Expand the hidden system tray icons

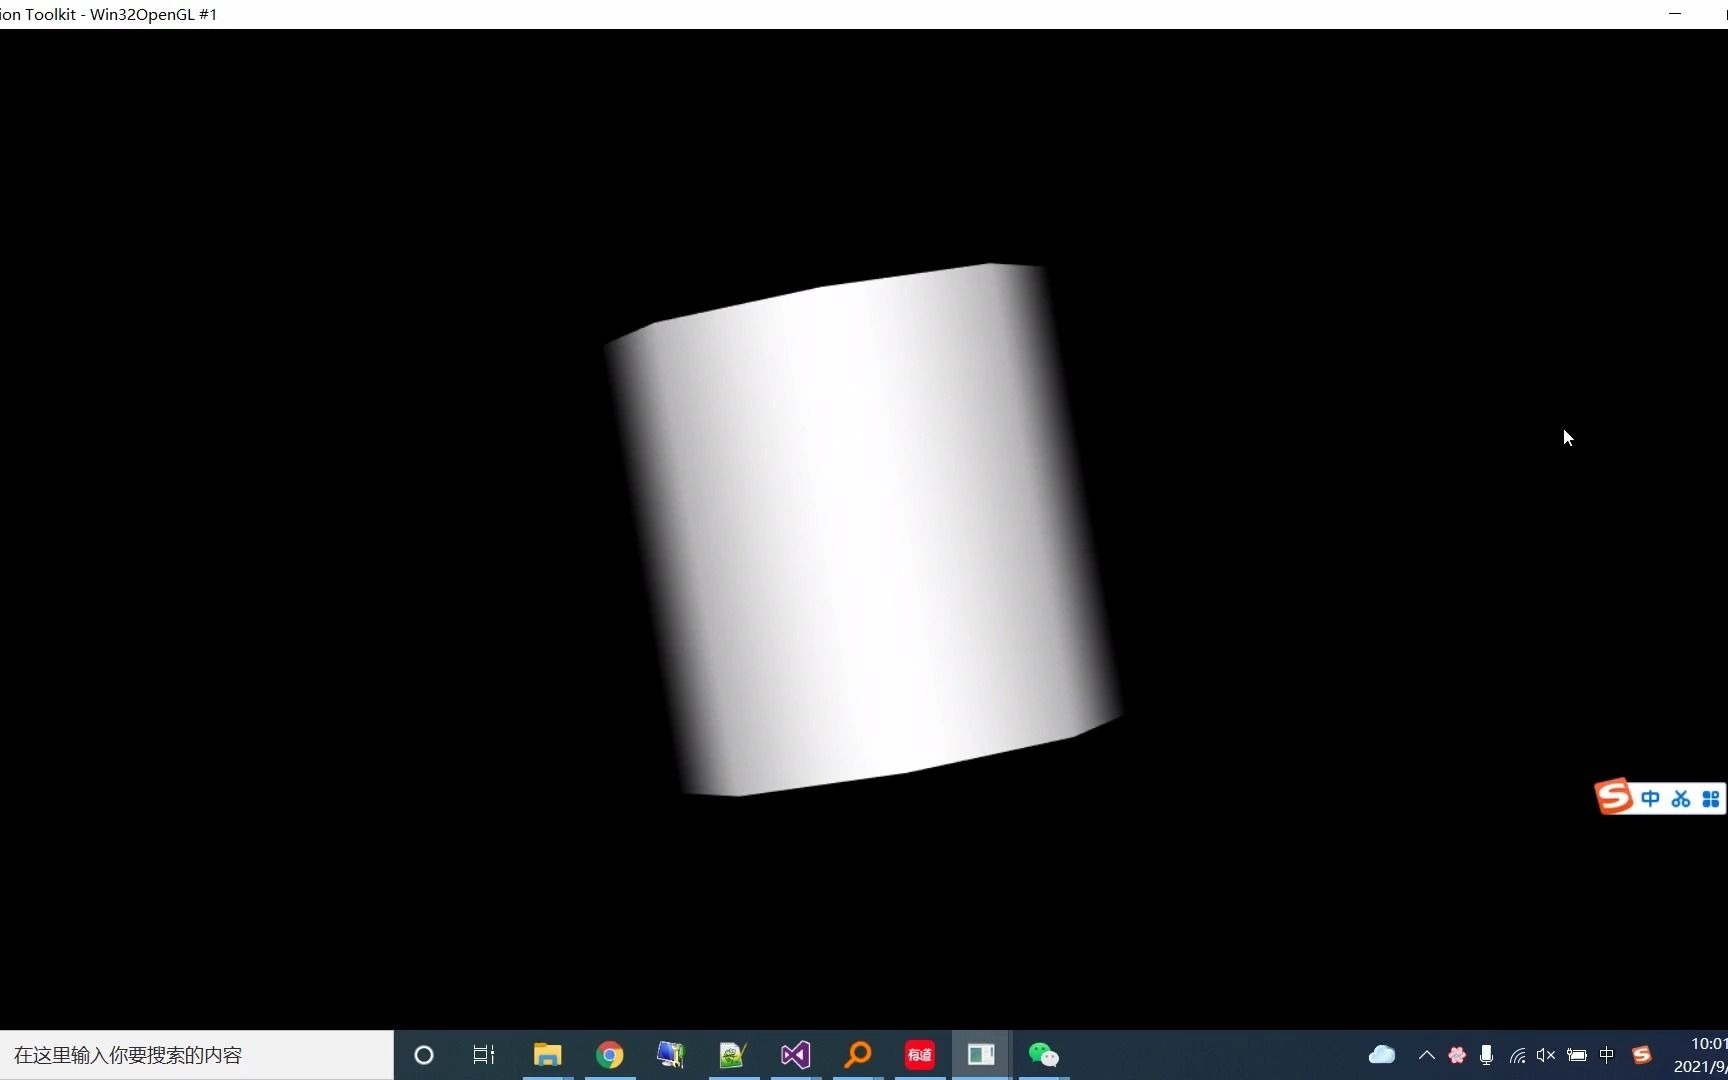coord(1427,1055)
